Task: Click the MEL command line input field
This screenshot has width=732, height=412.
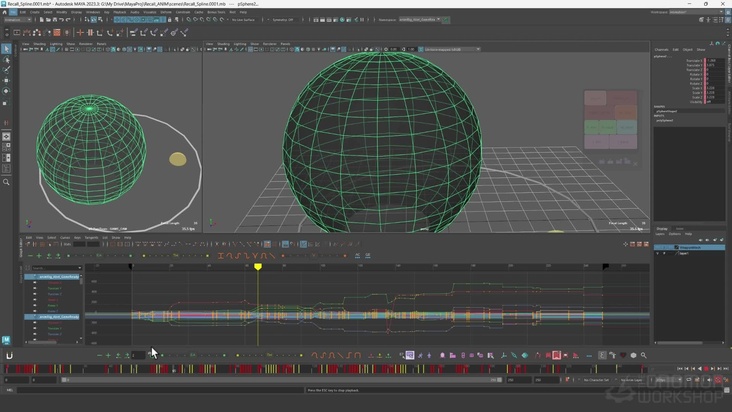Action: 161,390
